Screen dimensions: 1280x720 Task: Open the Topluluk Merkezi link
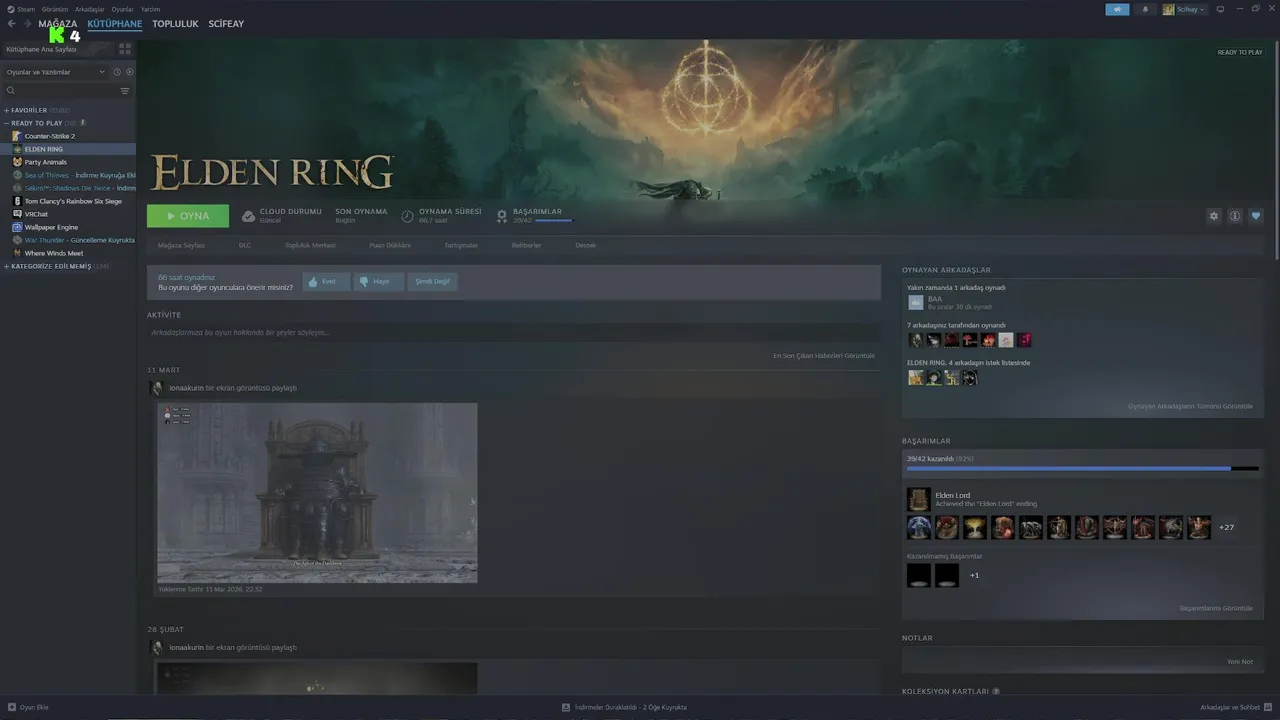[x=310, y=245]
